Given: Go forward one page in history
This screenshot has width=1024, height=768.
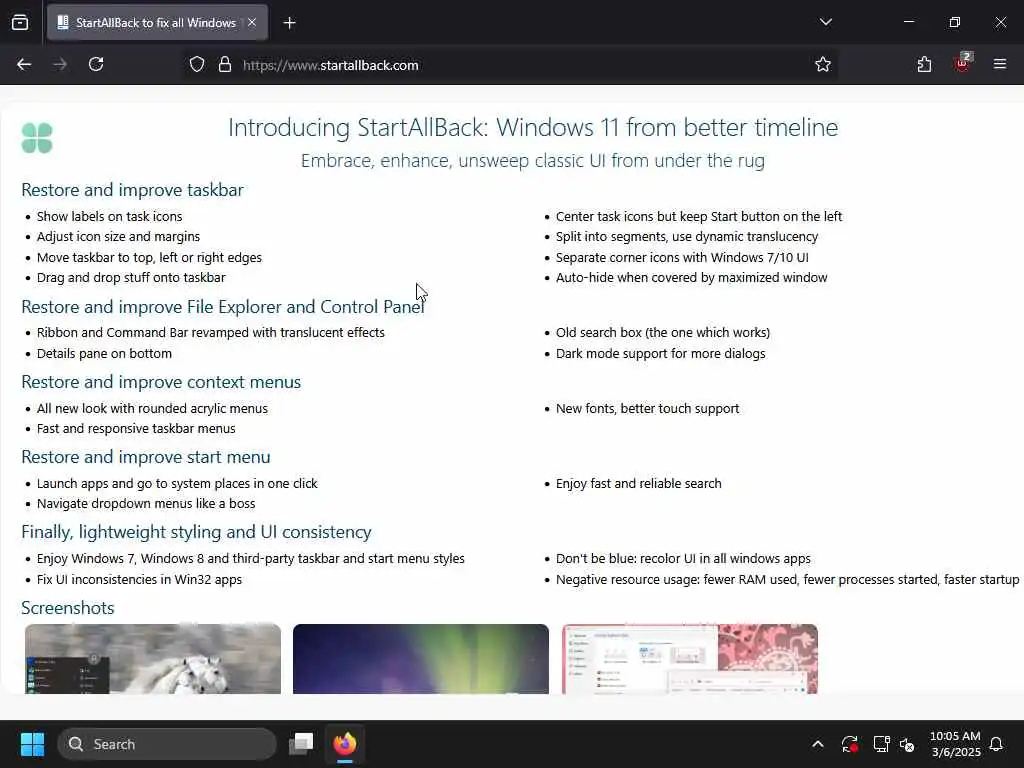Looking at the screenshot, I should click(60, 64).
